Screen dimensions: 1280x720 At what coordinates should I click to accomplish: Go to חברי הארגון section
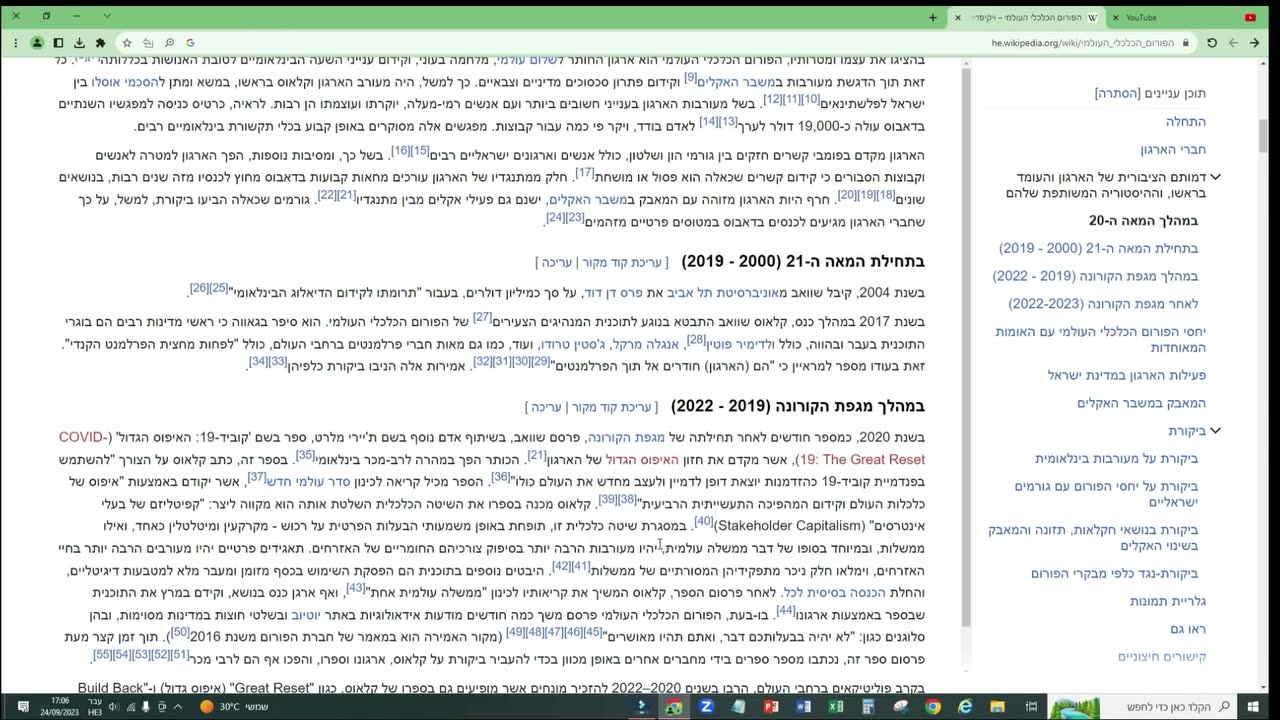tap(1172, 149)
